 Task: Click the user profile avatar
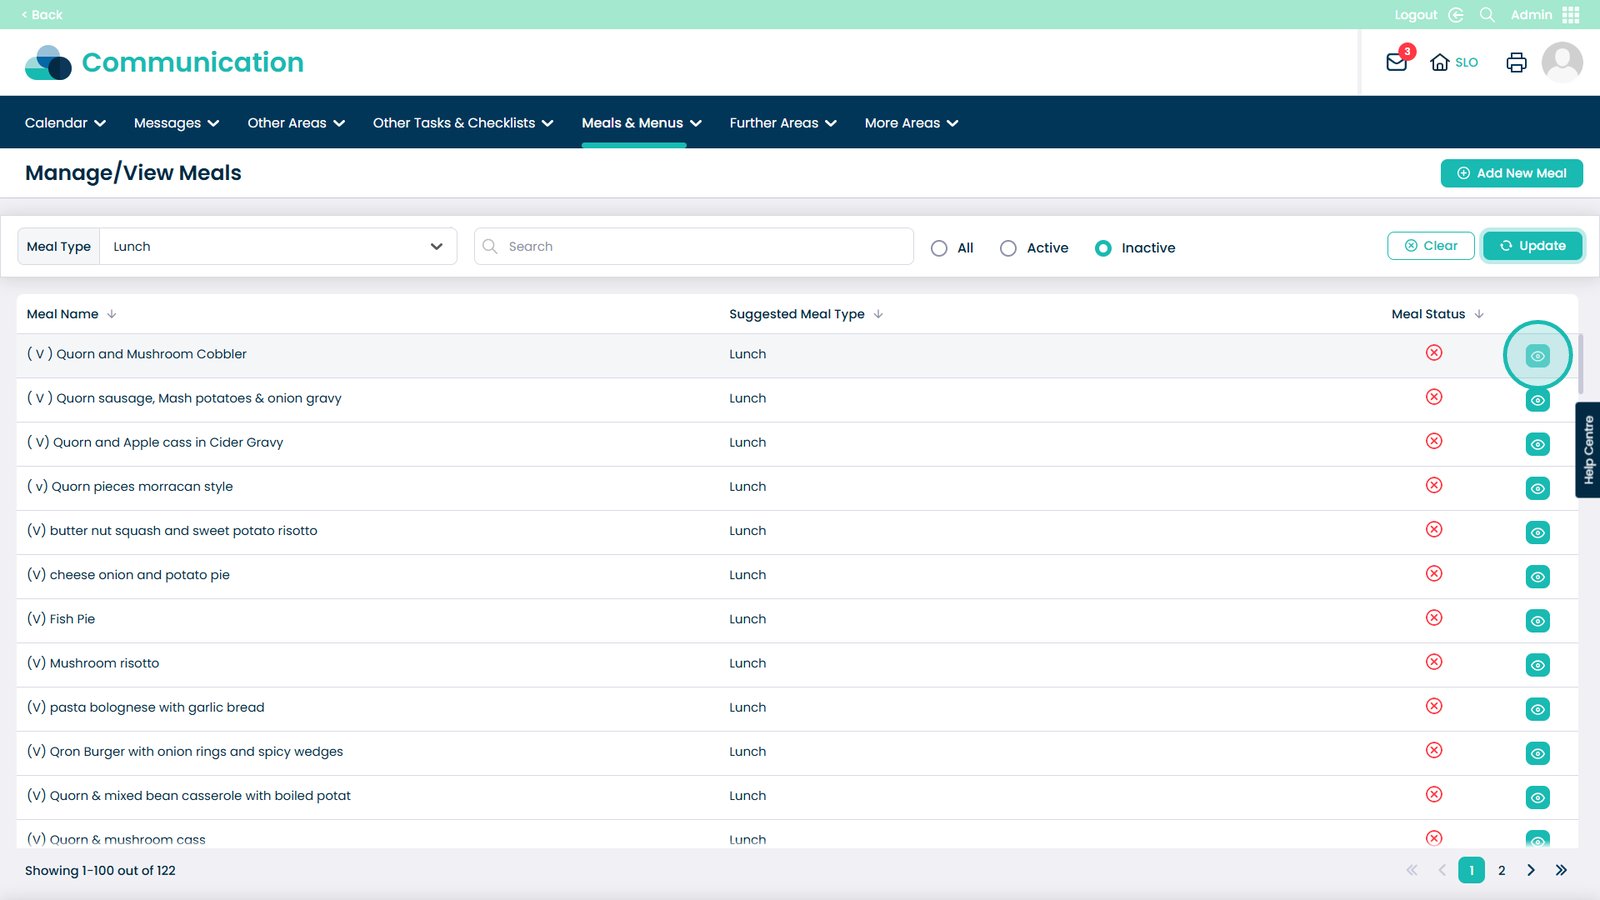coord(1561,62)
